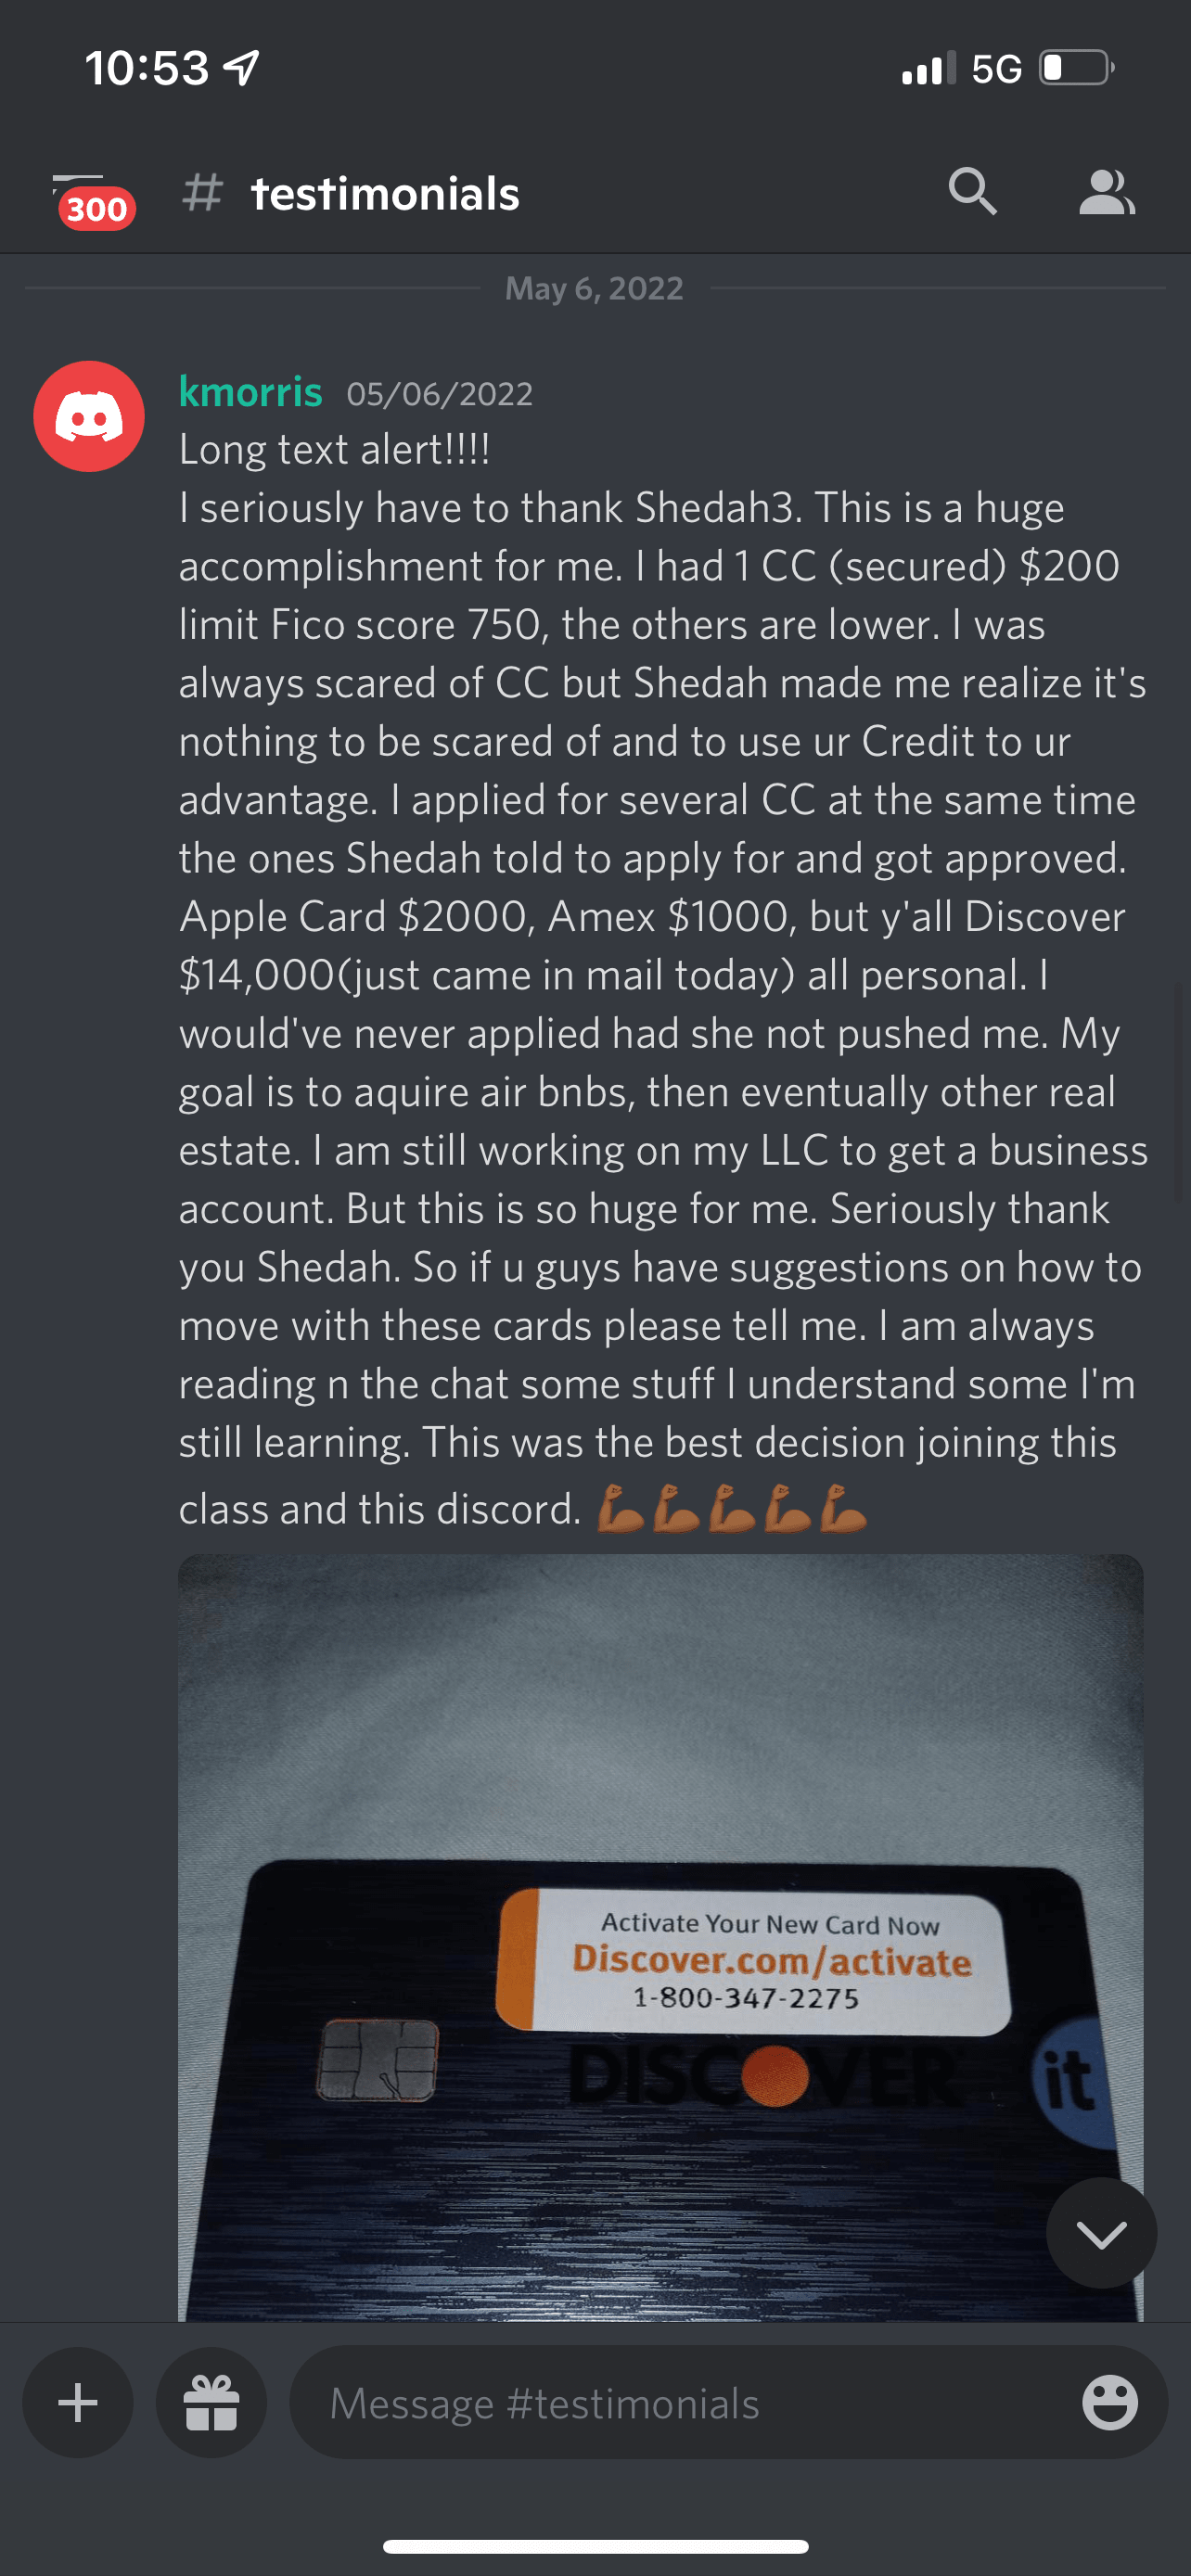Tap the kmorris username
This screenshot has width=1191, height=2576.
[x=250, y=391]
